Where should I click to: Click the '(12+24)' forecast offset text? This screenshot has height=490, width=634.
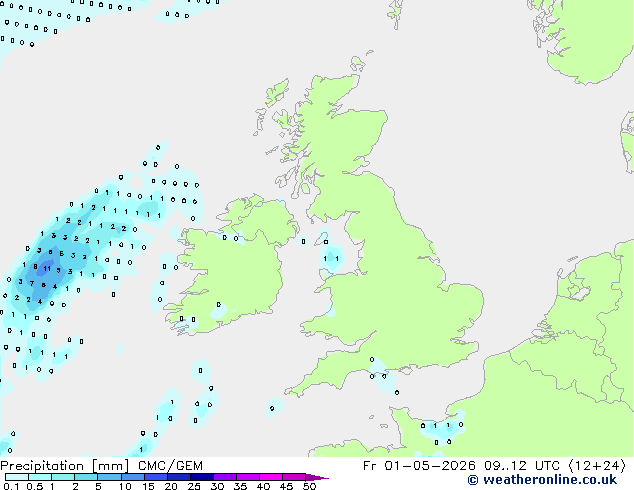click(x=597, y=466)
